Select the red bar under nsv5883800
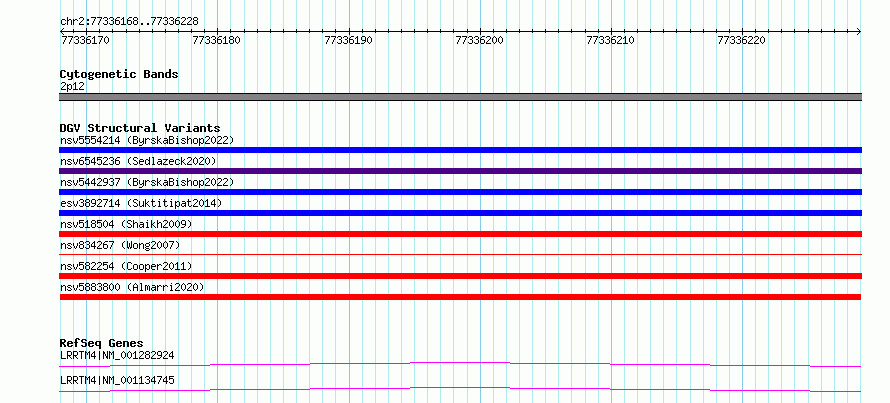 [460, 297]
